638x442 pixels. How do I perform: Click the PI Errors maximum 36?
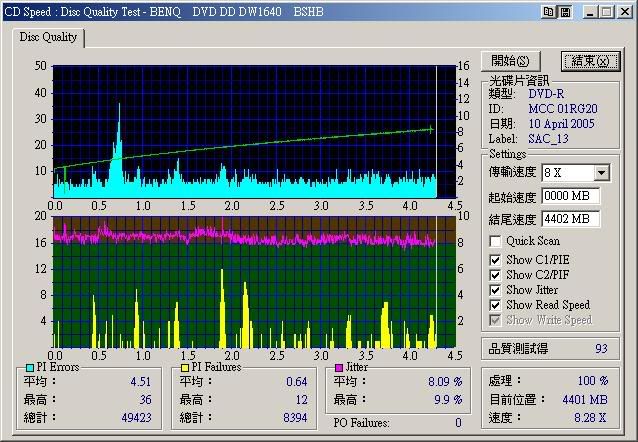(x=145, y=400)
